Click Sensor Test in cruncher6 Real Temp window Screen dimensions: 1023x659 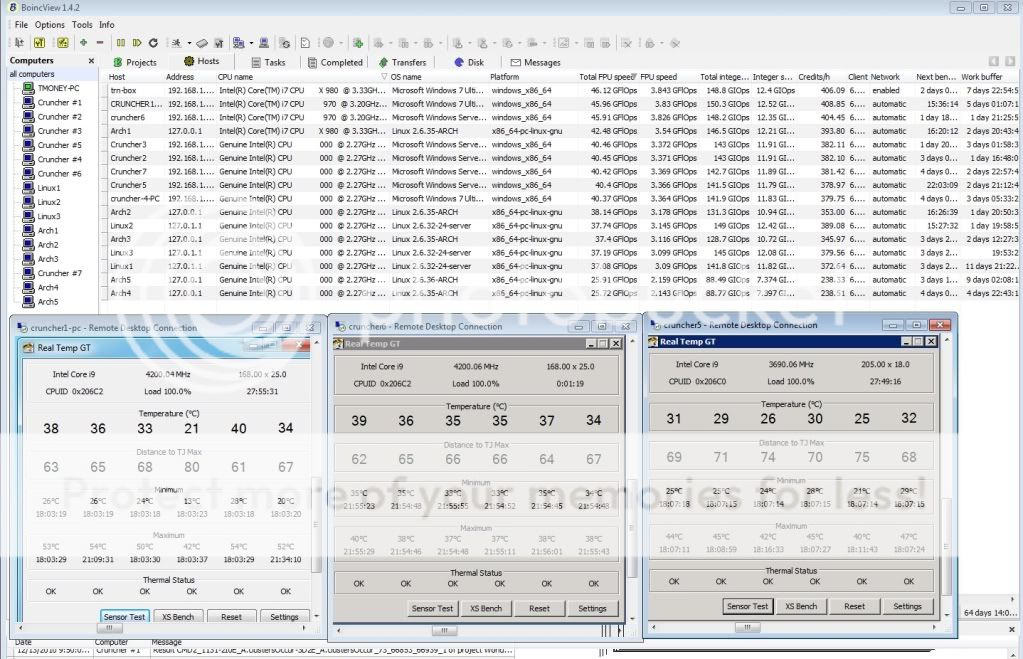pos(432,608)
